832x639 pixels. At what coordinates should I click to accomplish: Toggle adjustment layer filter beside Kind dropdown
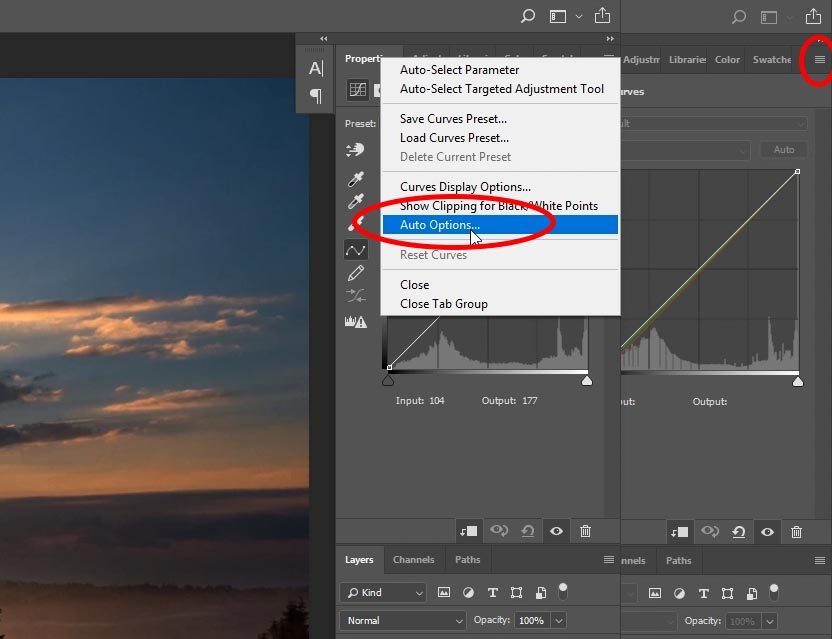click(x=468, y=593)
